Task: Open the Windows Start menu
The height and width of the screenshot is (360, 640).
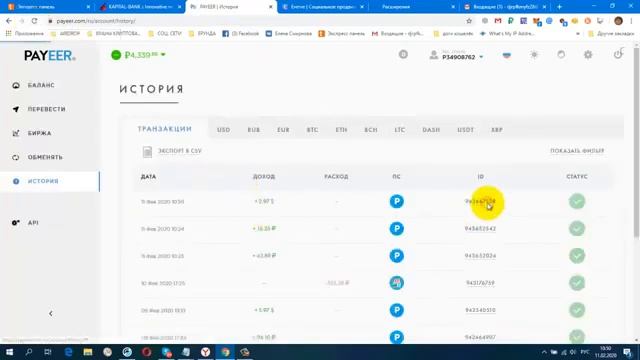Action: (9, 352)
